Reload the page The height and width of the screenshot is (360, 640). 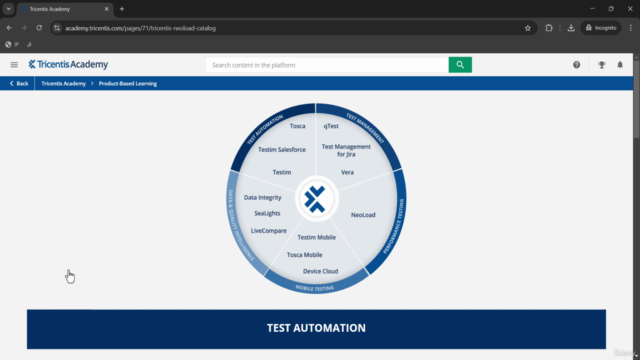click(x=39, y=28)
